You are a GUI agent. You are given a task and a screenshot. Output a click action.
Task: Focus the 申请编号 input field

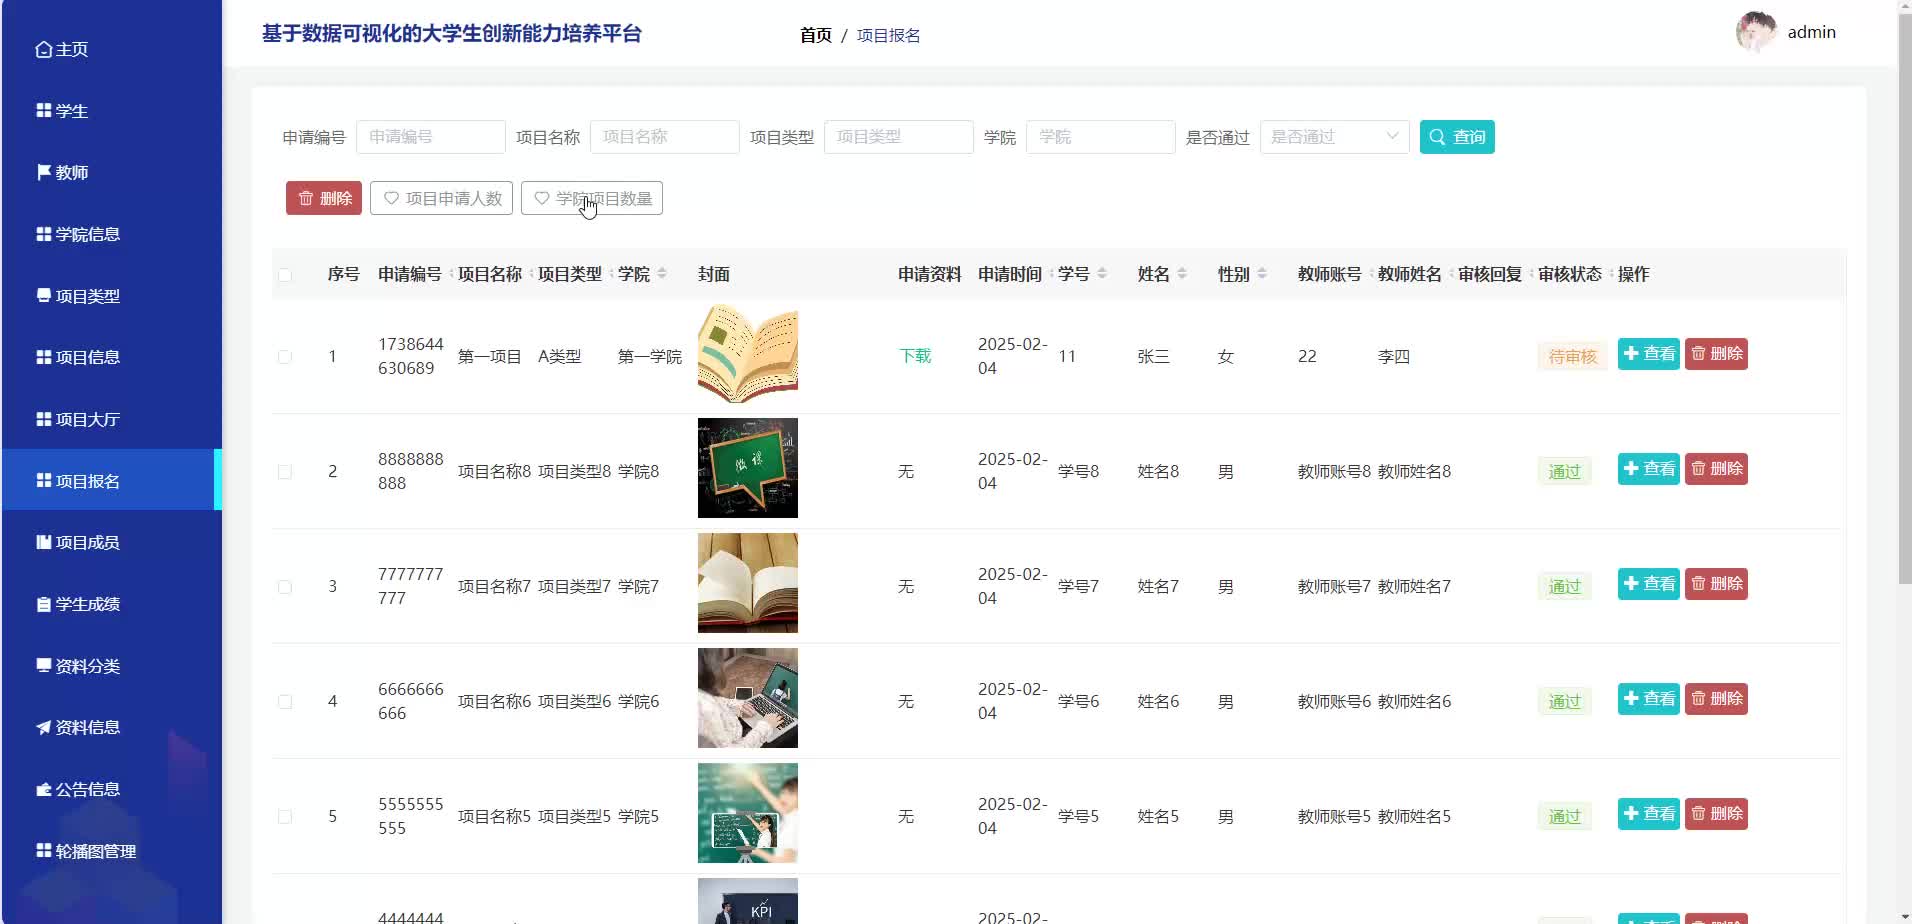[x=431, y=137]
